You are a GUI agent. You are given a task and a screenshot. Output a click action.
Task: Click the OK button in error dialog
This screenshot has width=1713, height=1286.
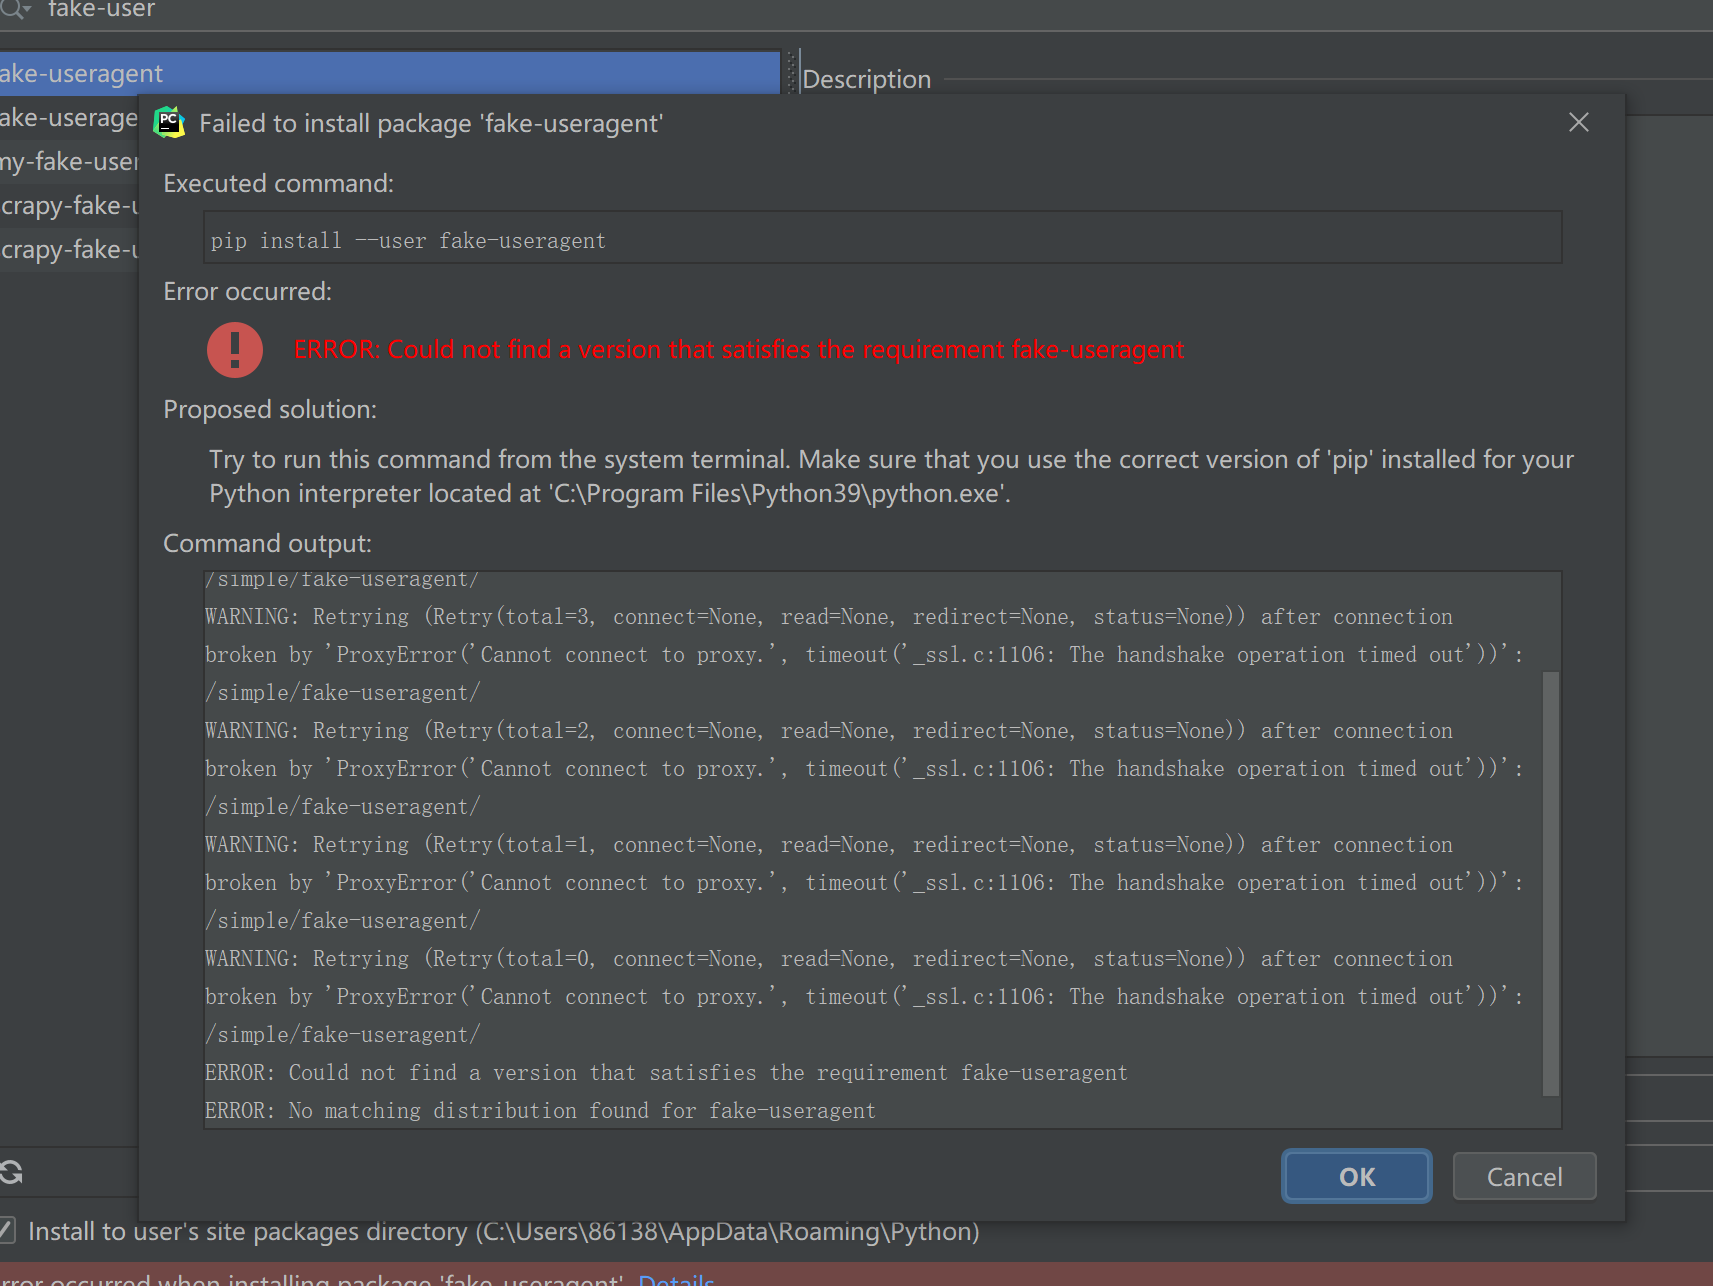[1357, 1177]
